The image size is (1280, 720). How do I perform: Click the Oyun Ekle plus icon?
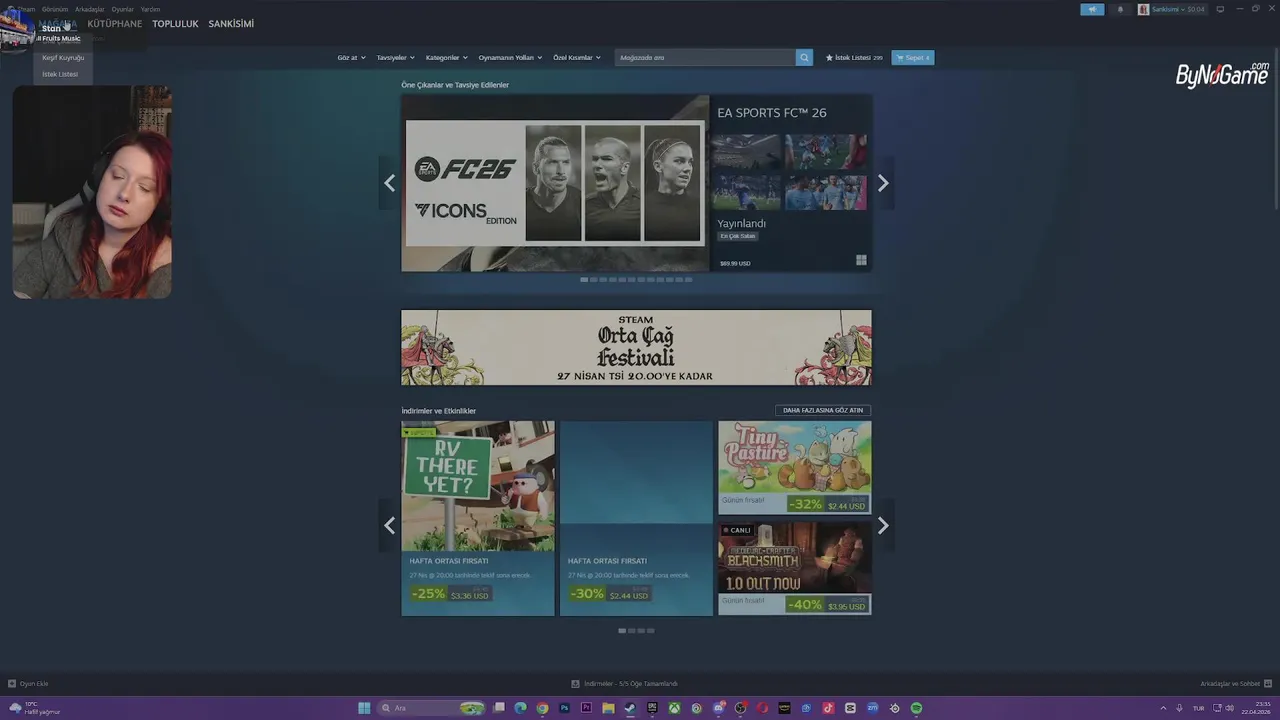click(12, 684)
